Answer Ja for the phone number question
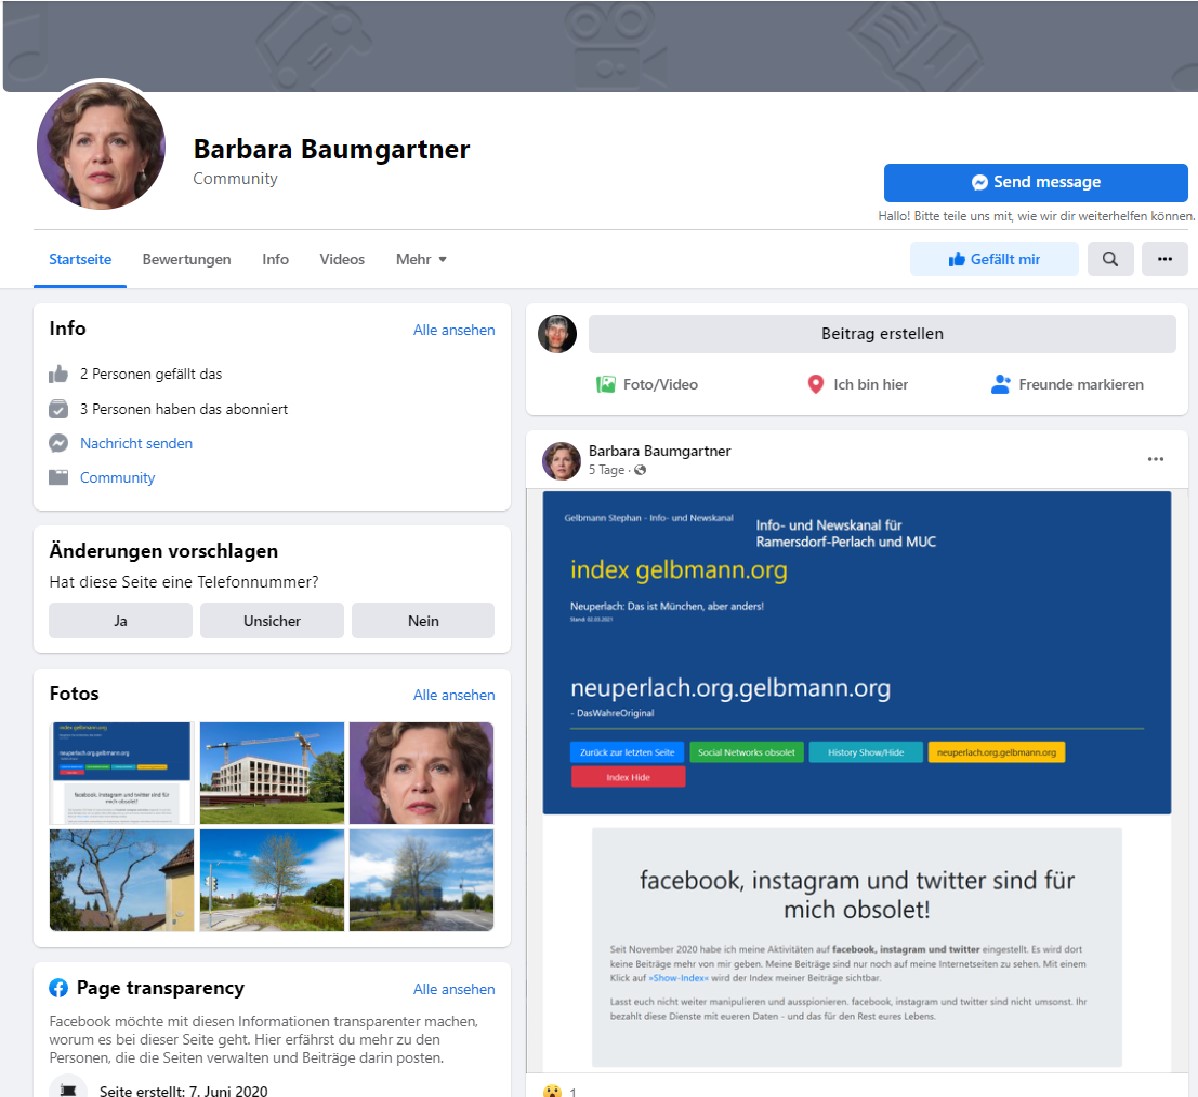Viewport: 1198px width, 1097px height. (x=121, y=621)
